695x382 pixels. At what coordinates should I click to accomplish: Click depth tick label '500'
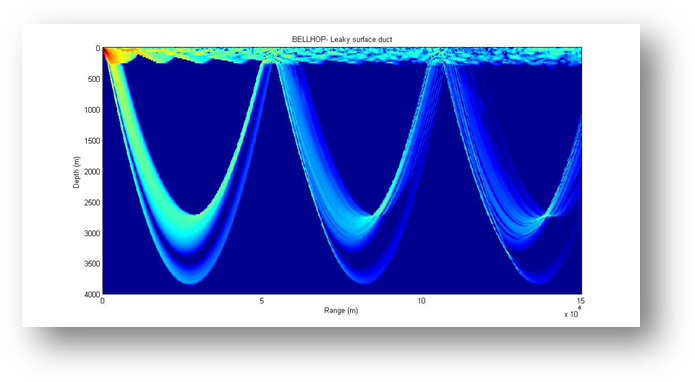click(x=94, y=79)
